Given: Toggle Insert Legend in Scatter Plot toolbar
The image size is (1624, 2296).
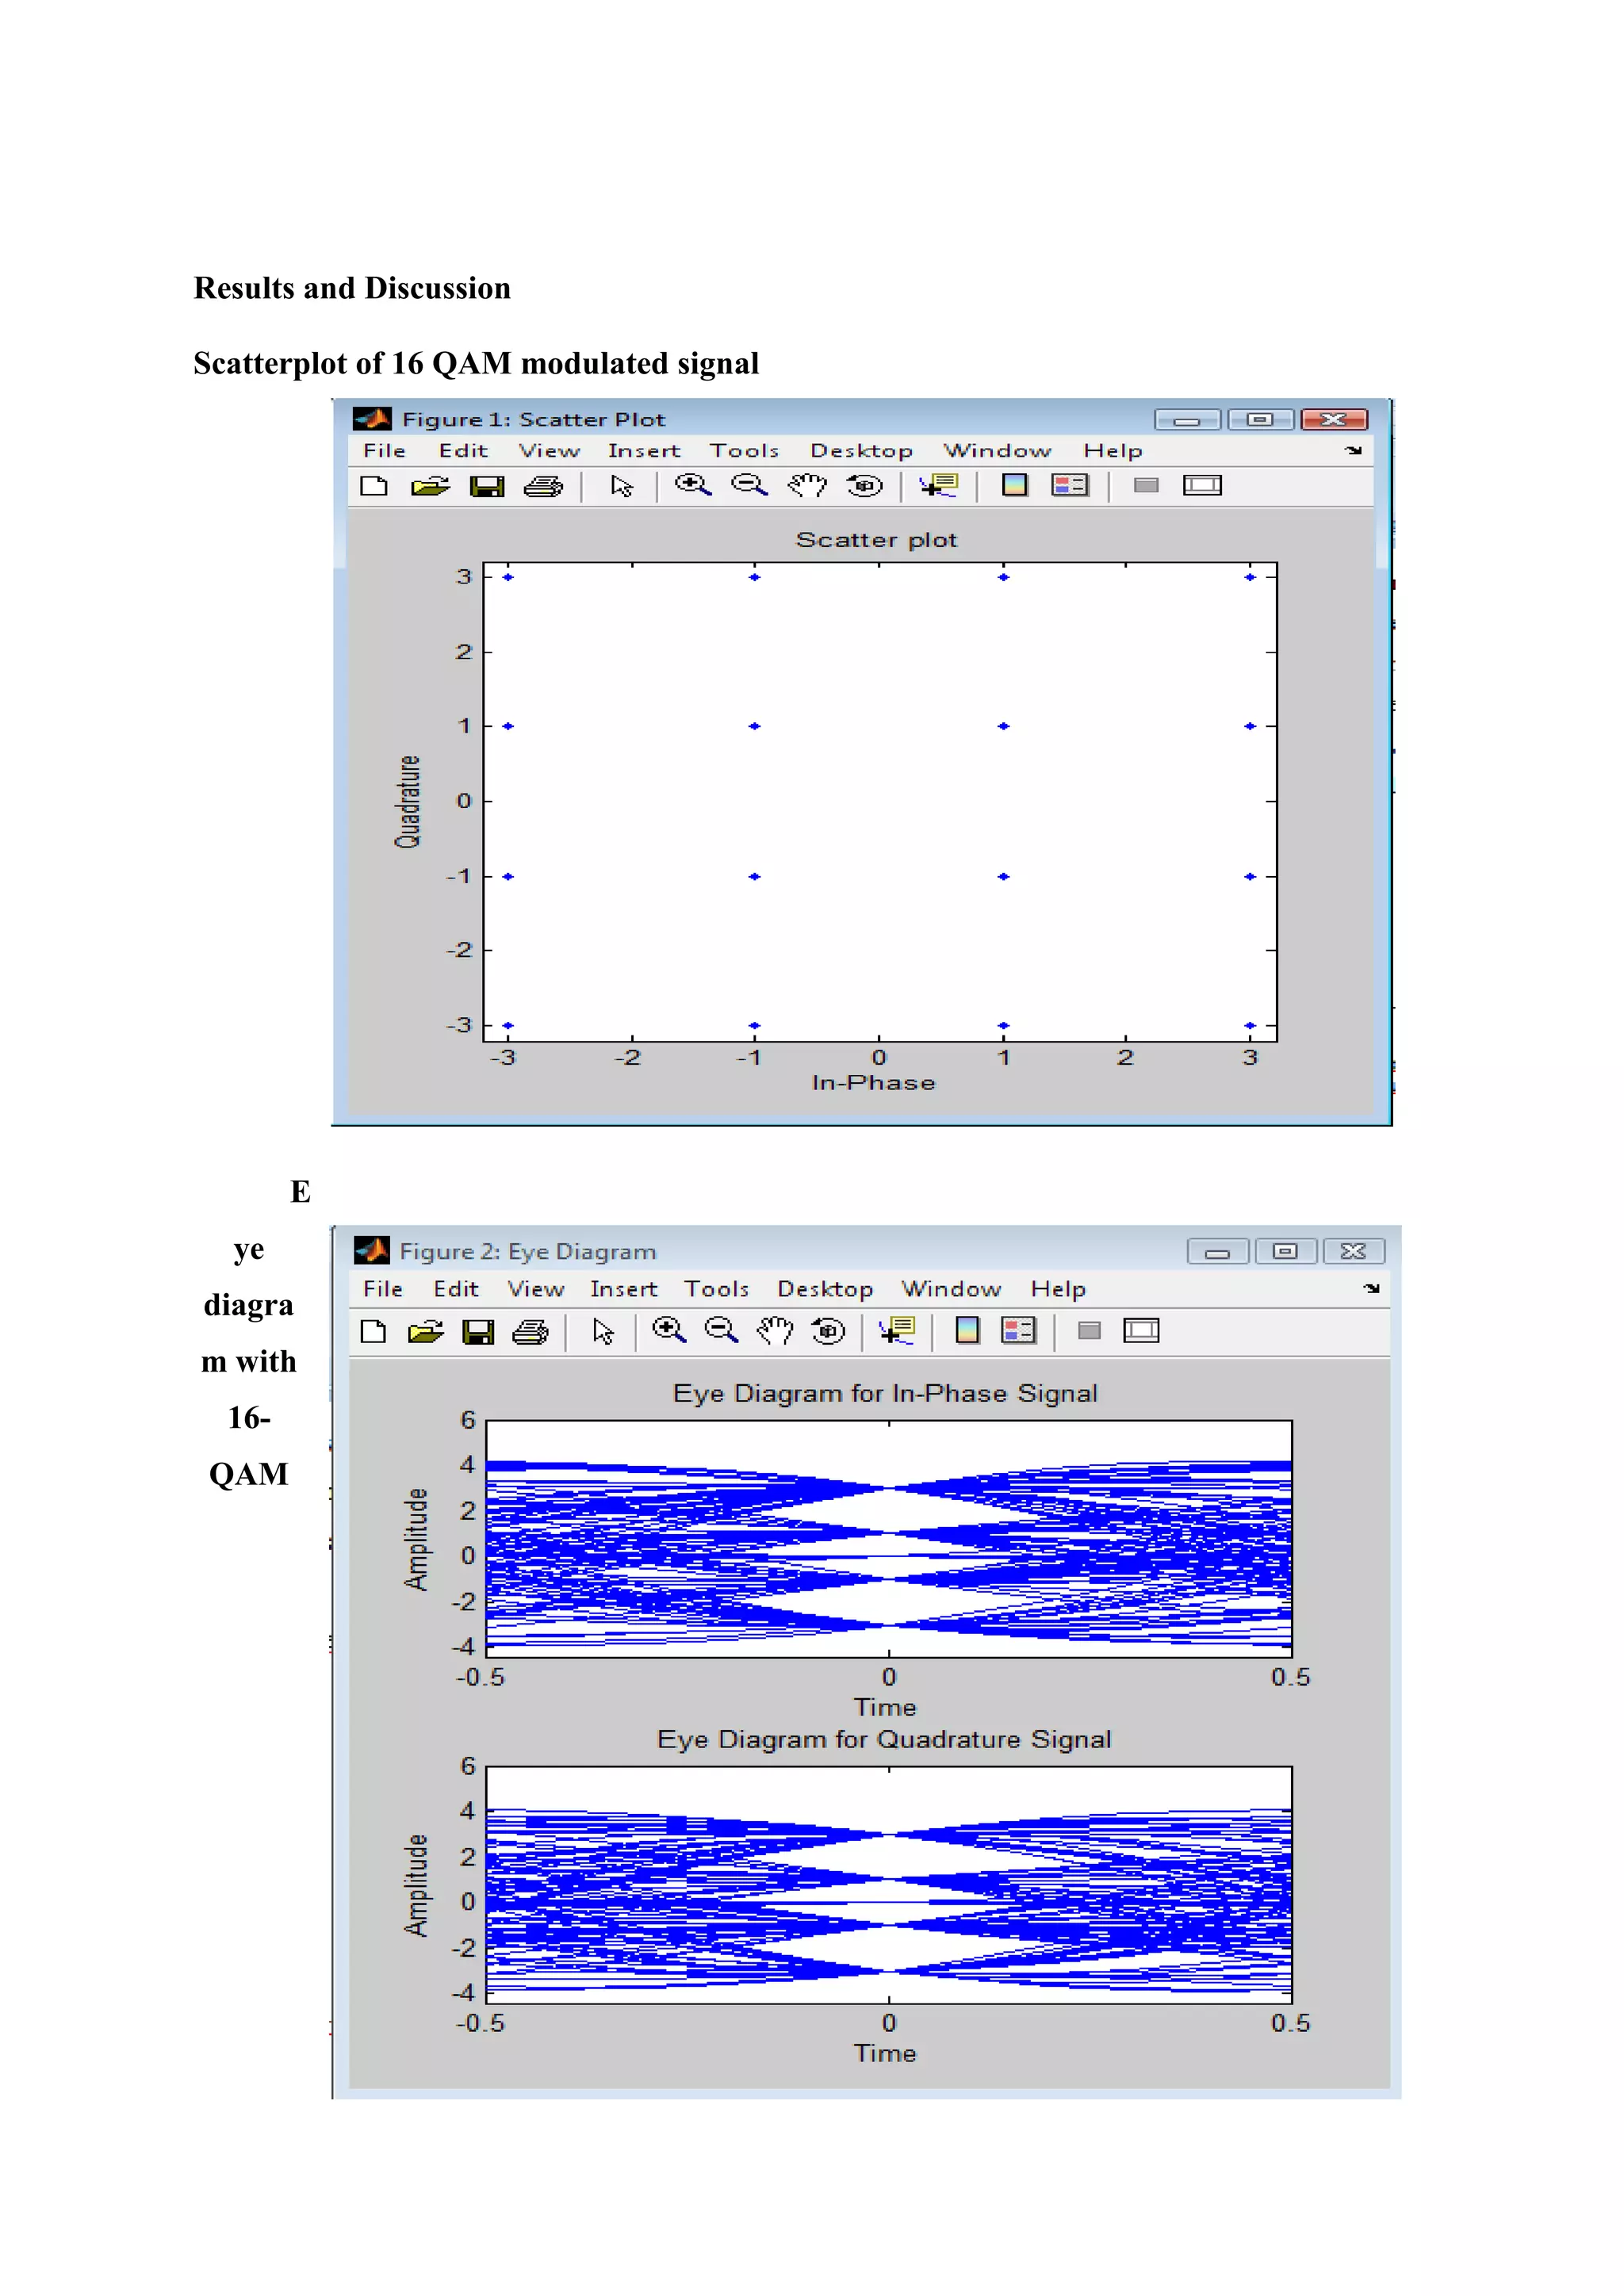Looking at the screenshot, I should click(1069, 486).
